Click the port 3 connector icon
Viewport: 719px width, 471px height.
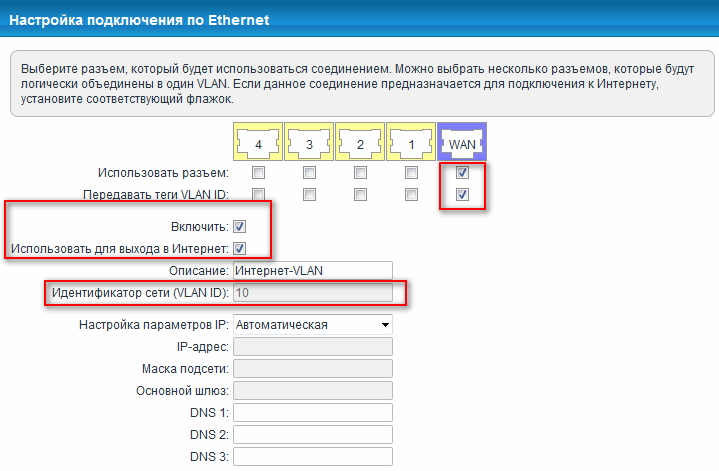tap(308, 144)
